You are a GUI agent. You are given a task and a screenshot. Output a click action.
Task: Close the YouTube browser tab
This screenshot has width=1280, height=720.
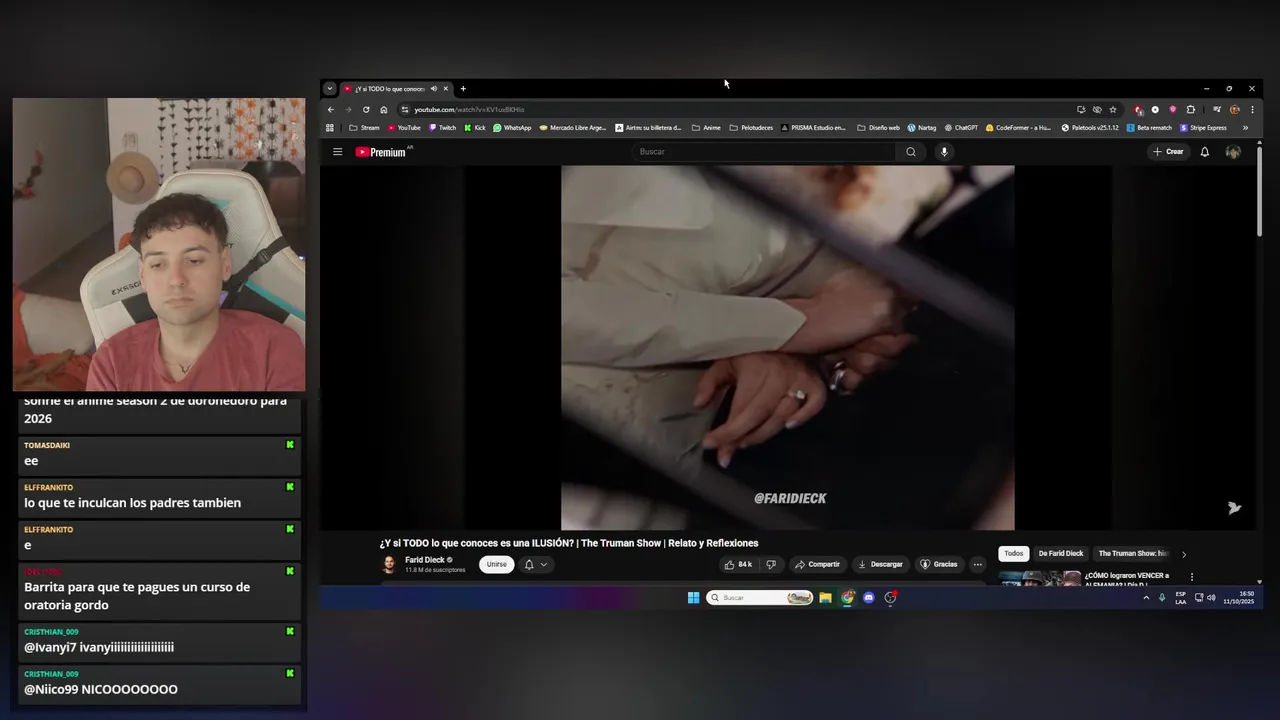point(446,89)
